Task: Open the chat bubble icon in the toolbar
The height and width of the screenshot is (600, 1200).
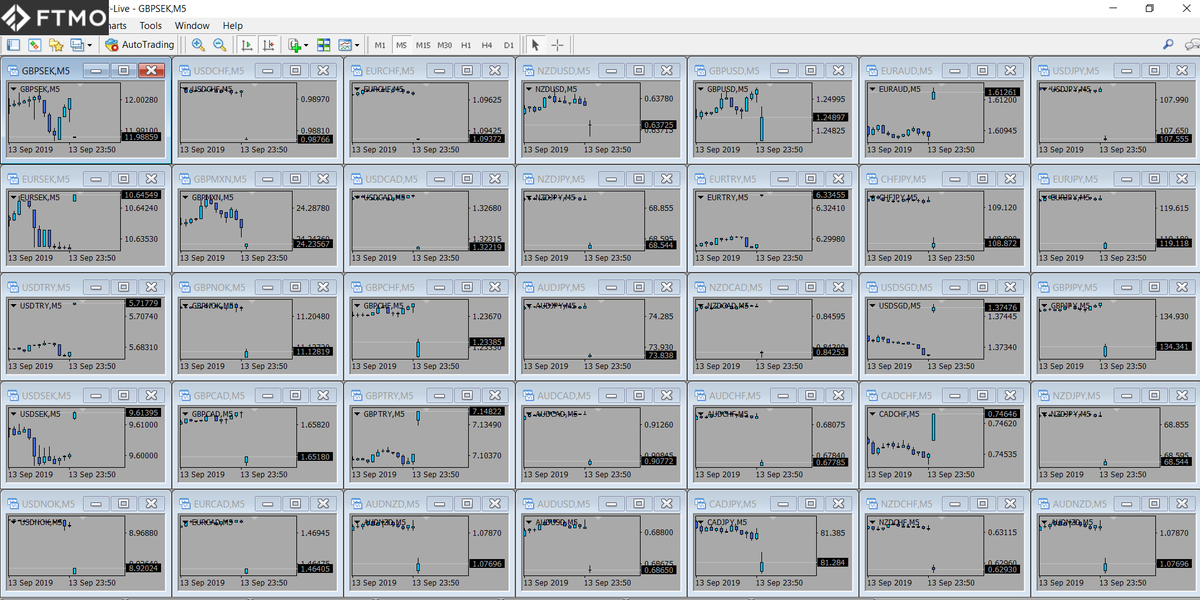Action: click(1190, 45)
